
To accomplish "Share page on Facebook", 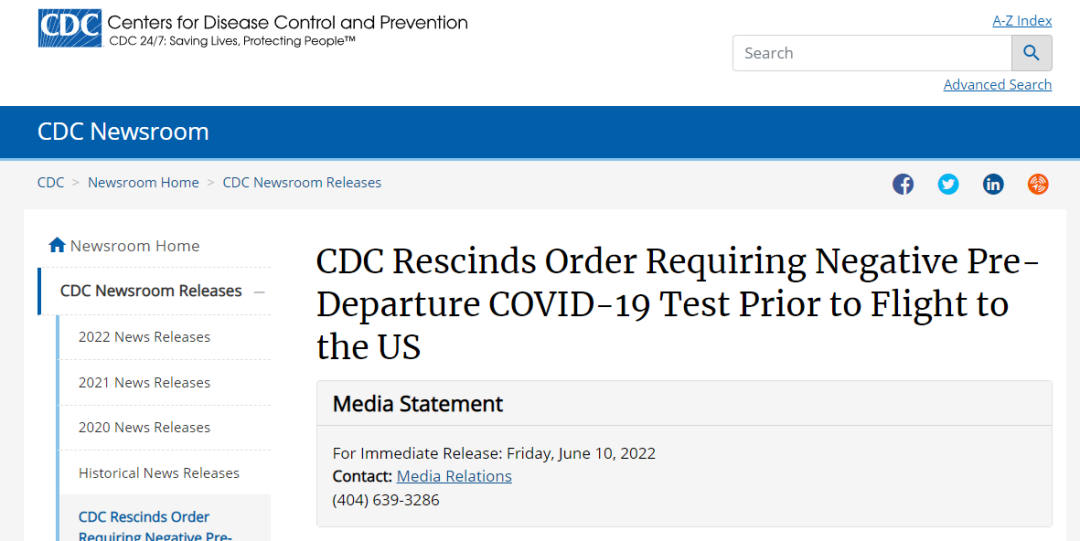I will [903, 184].
